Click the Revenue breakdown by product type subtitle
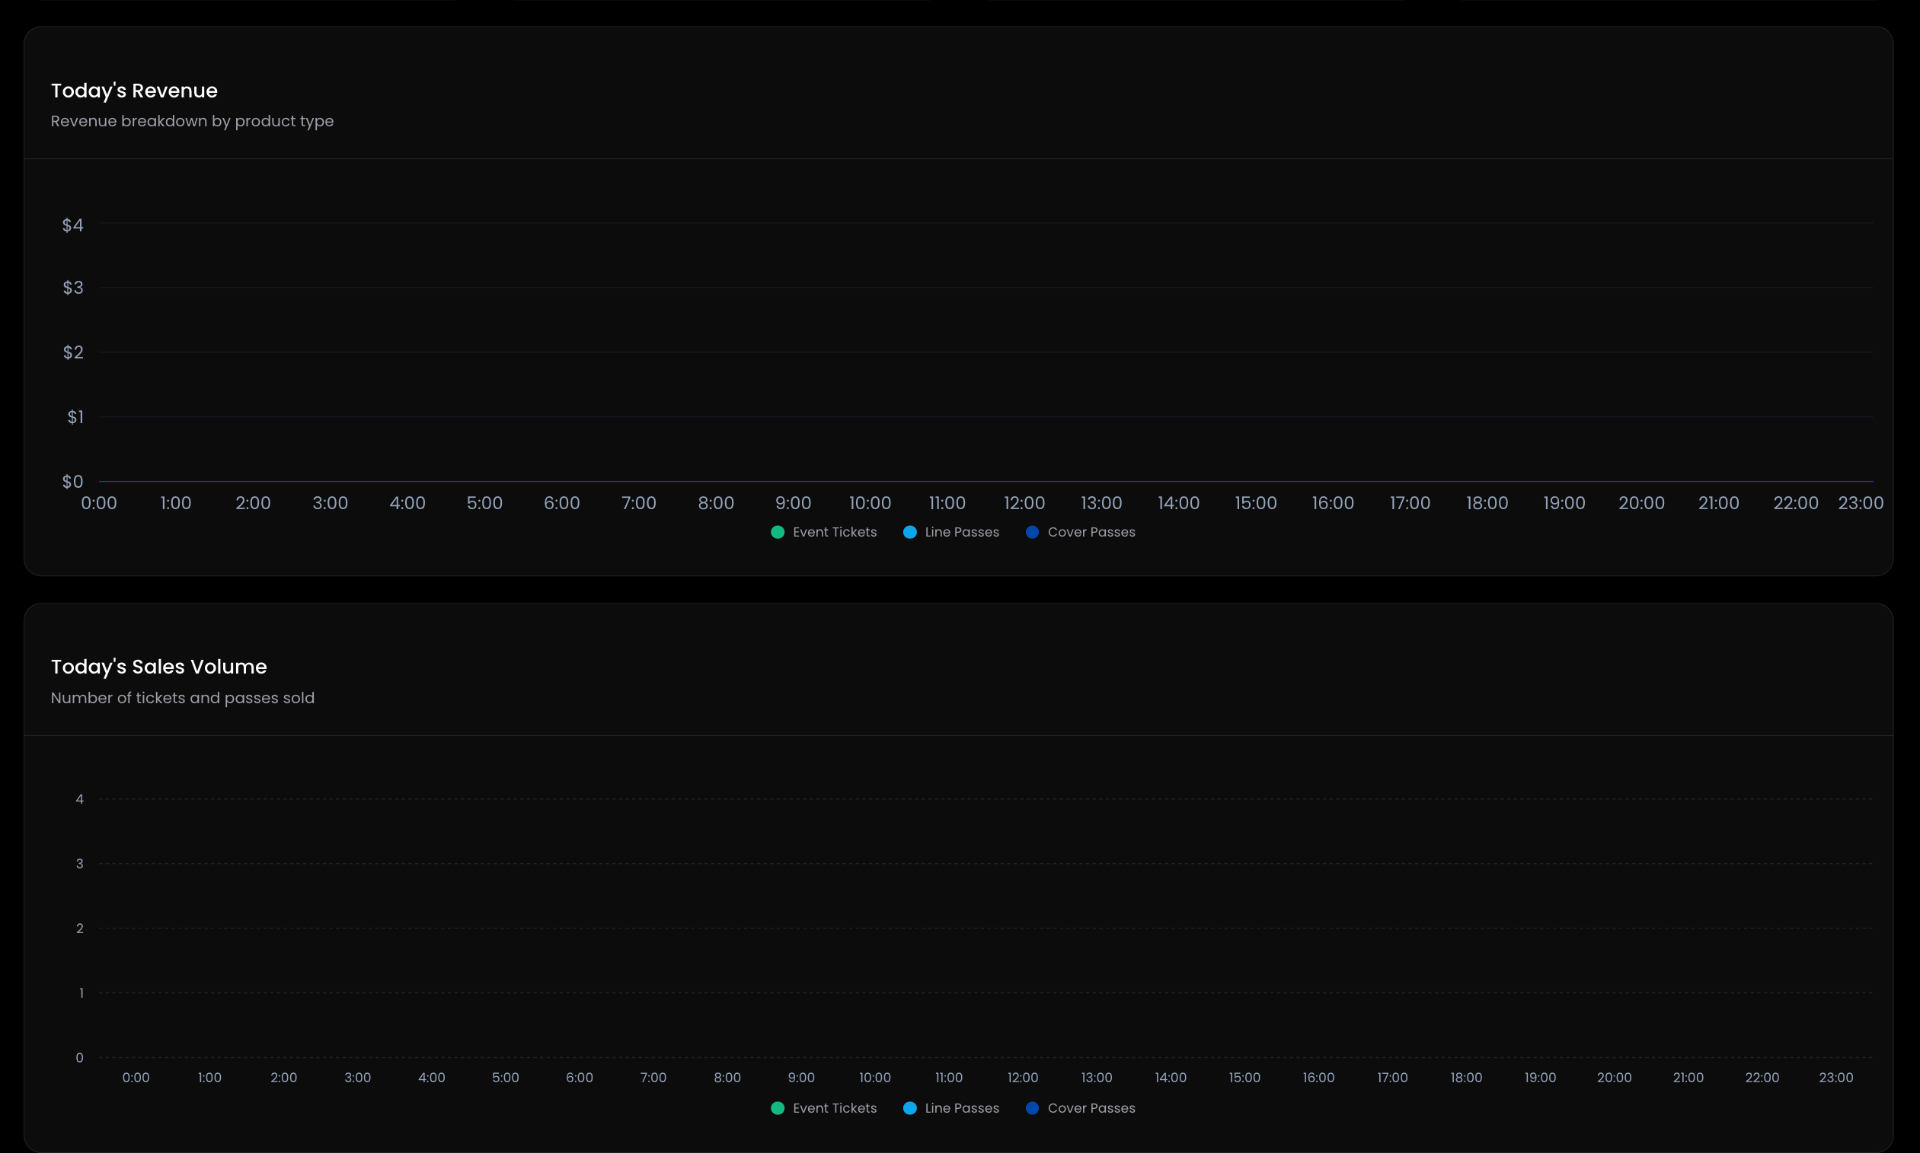Viewport: 1920px width, 1153px height. 192,121
